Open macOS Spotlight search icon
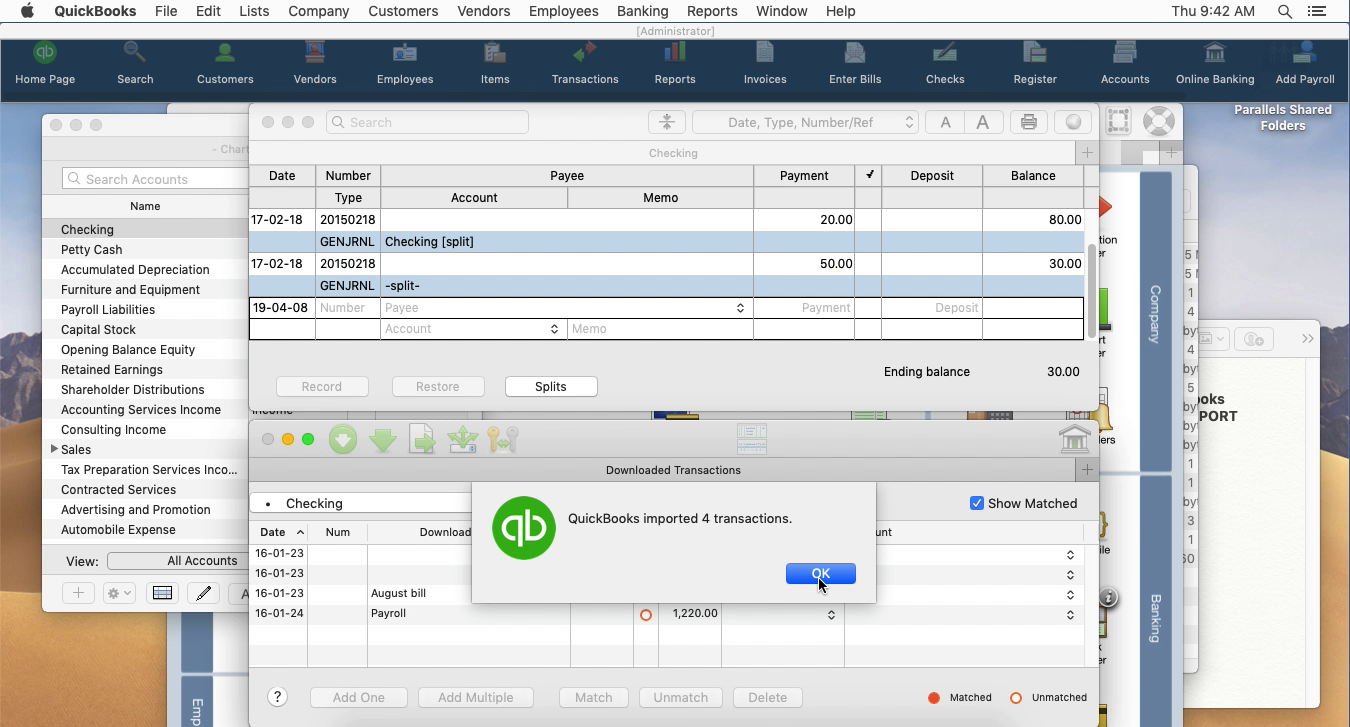Screen dimensions: 1350x727 pos(1285,11)
